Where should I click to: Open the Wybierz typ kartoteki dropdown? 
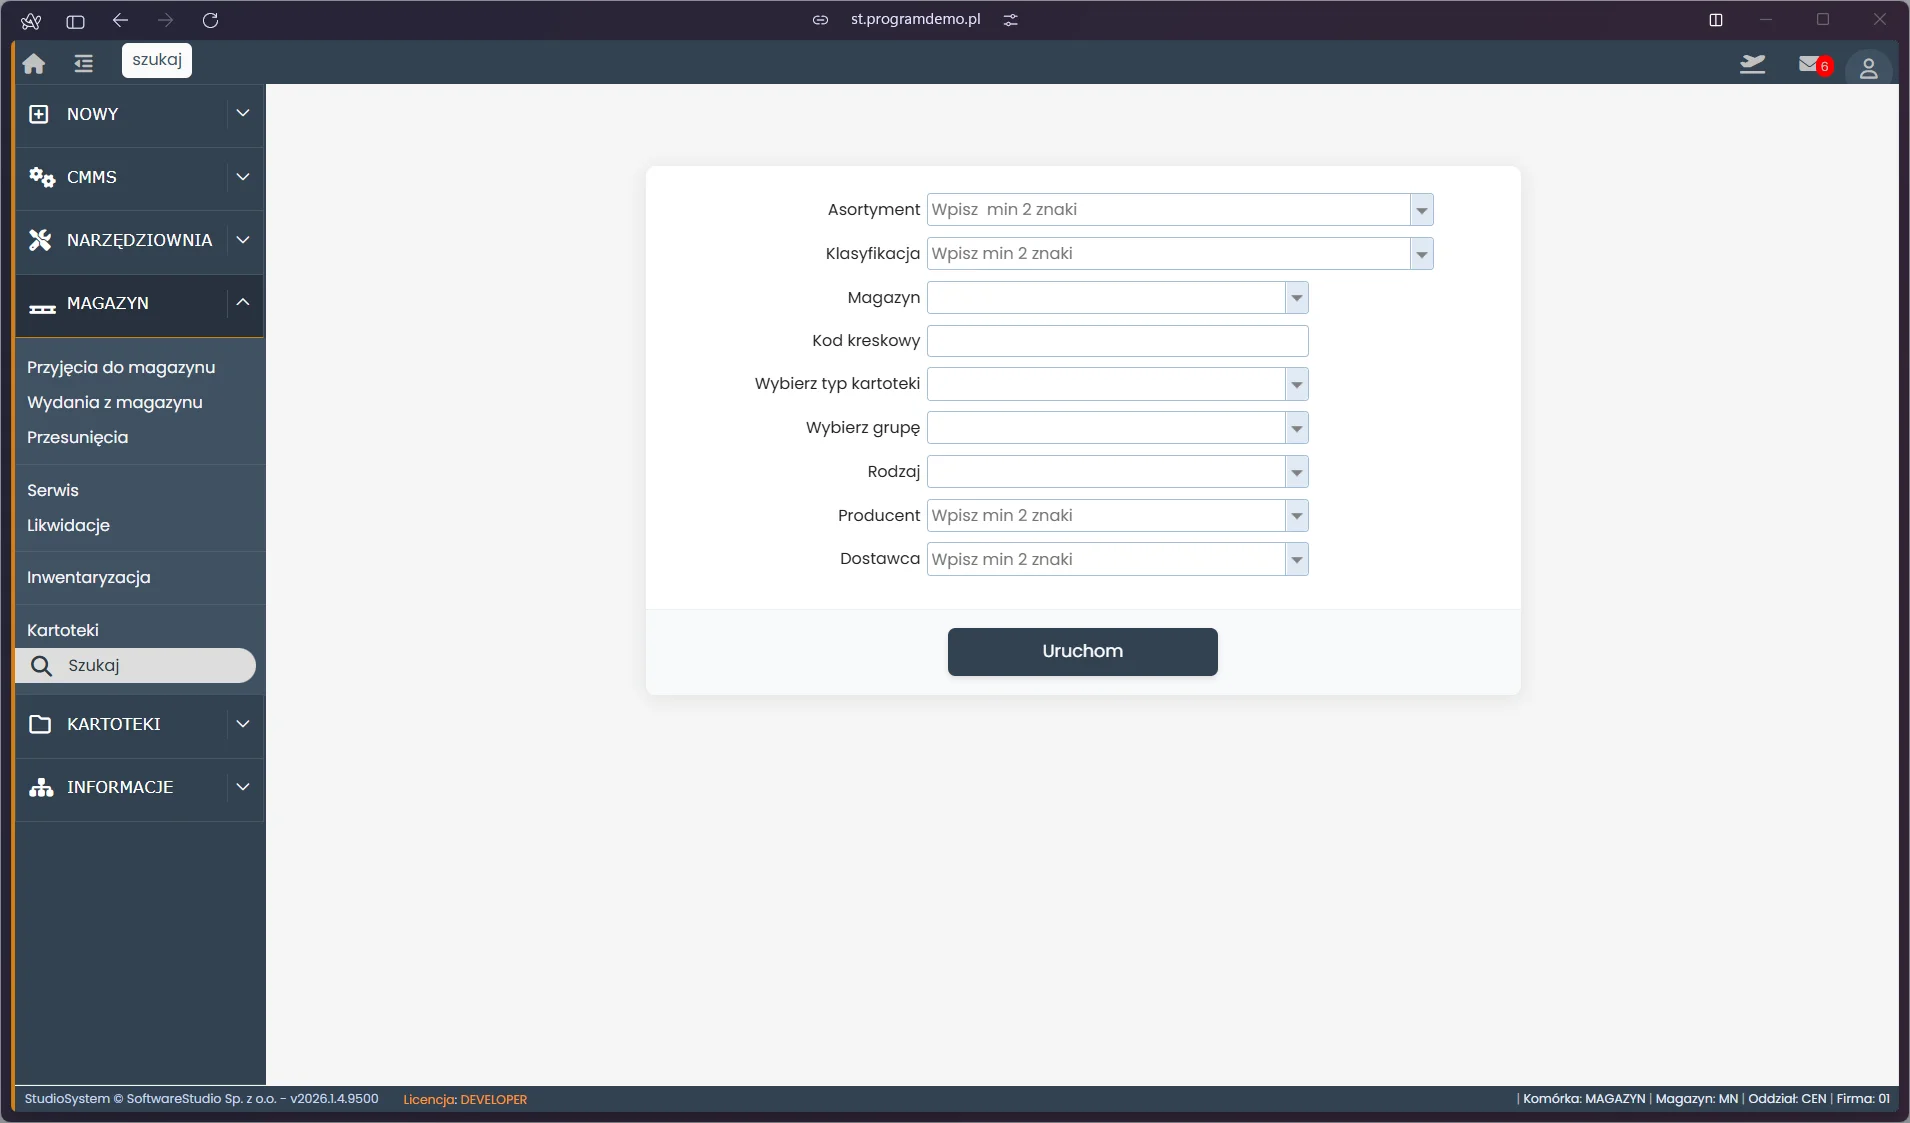[x=1296, y=384]
